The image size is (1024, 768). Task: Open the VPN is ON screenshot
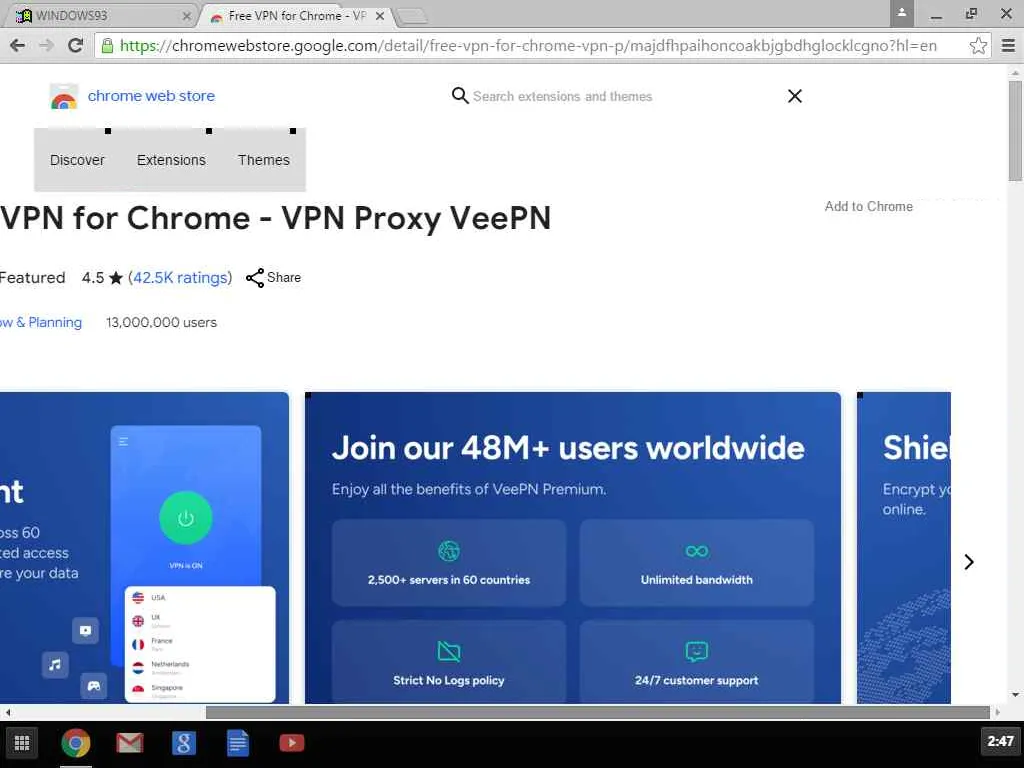[144, 547]
